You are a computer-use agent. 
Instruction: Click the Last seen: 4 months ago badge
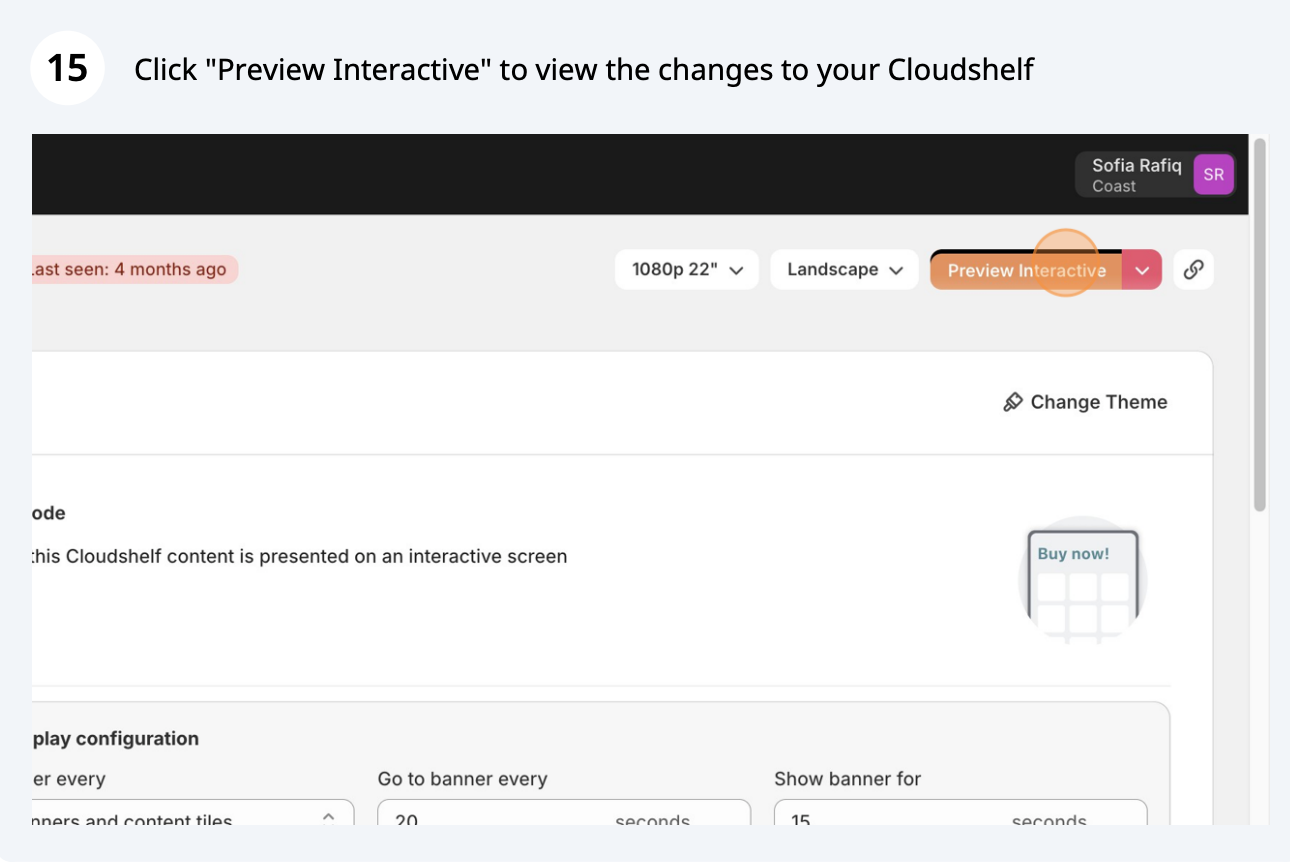[x=133, y=269]
